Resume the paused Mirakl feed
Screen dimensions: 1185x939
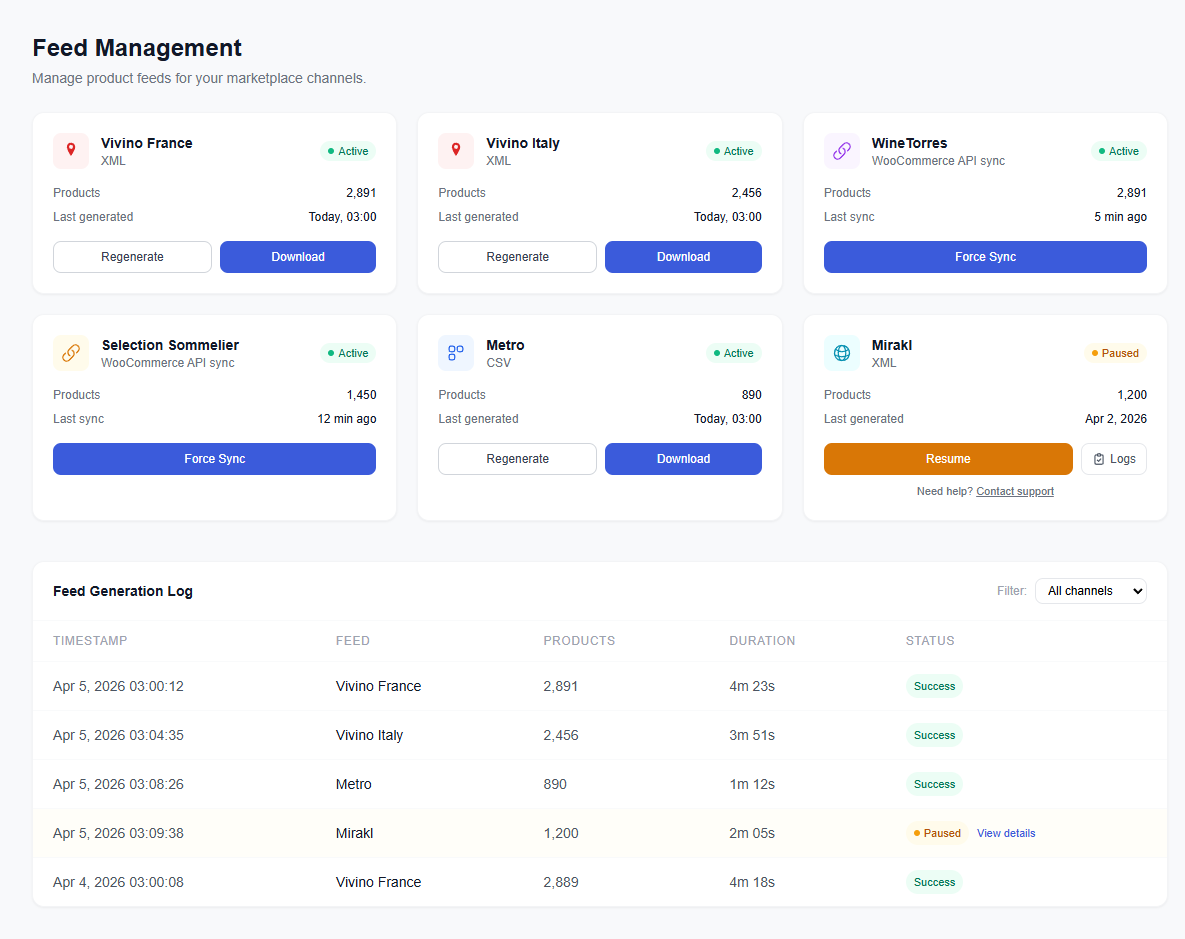tap(948, 459)
